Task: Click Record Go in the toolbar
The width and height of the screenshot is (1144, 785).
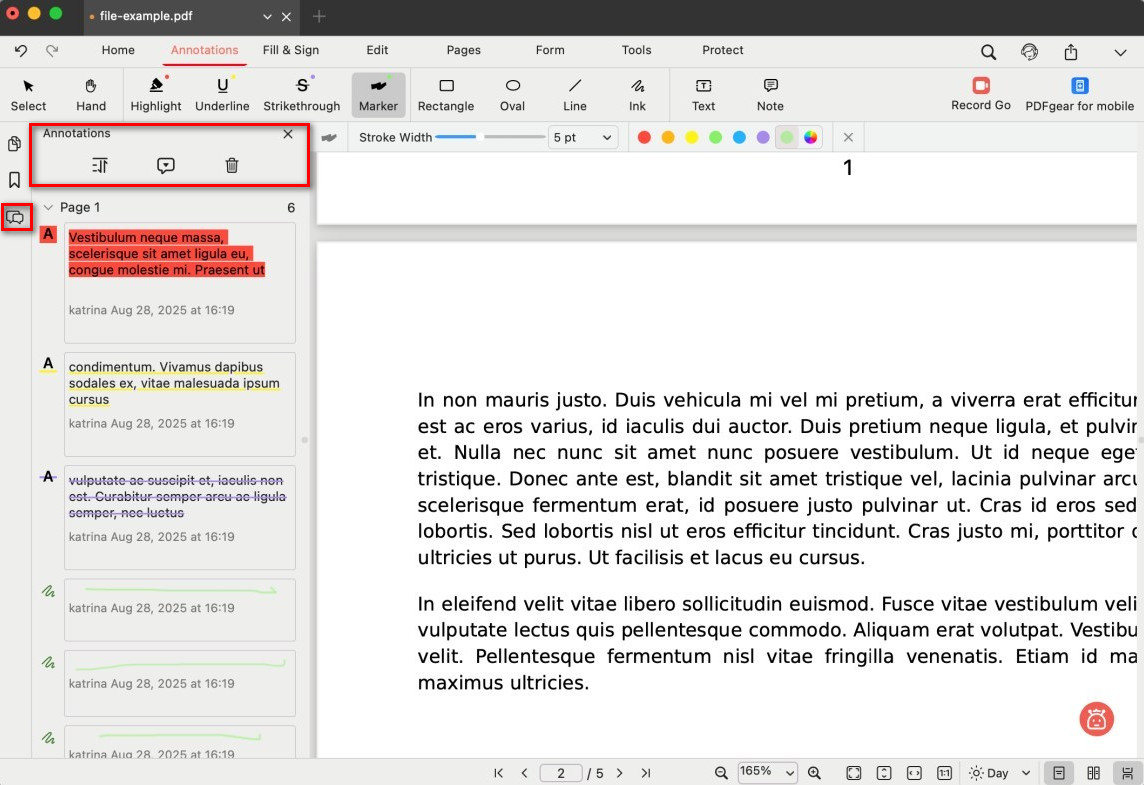Action: pyautogui.click(x=980, y=95)
